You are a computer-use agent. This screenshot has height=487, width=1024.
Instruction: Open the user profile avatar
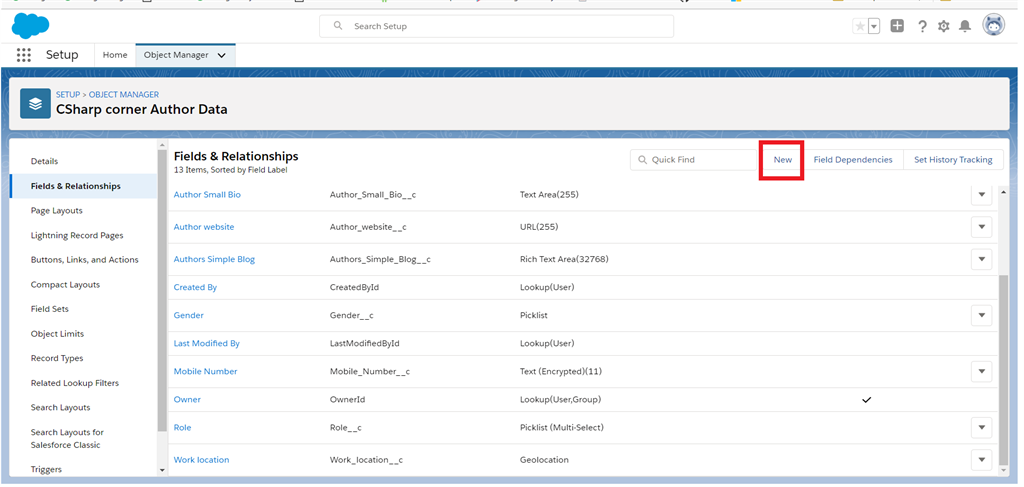pyautogui.click(x=994, y=25)
